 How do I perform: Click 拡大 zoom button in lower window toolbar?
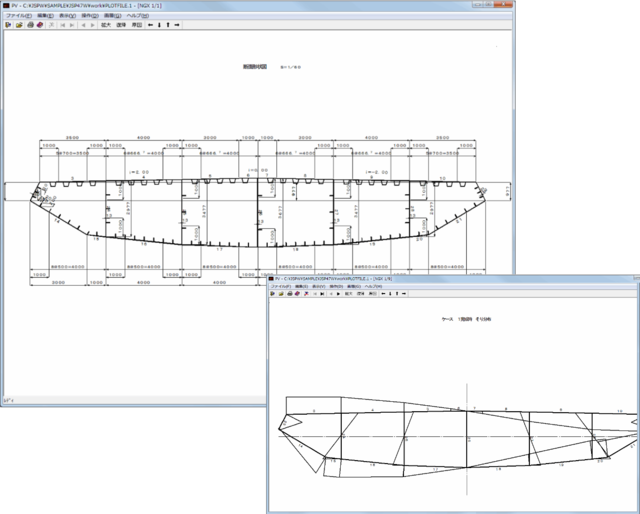(x=347, y=294)
